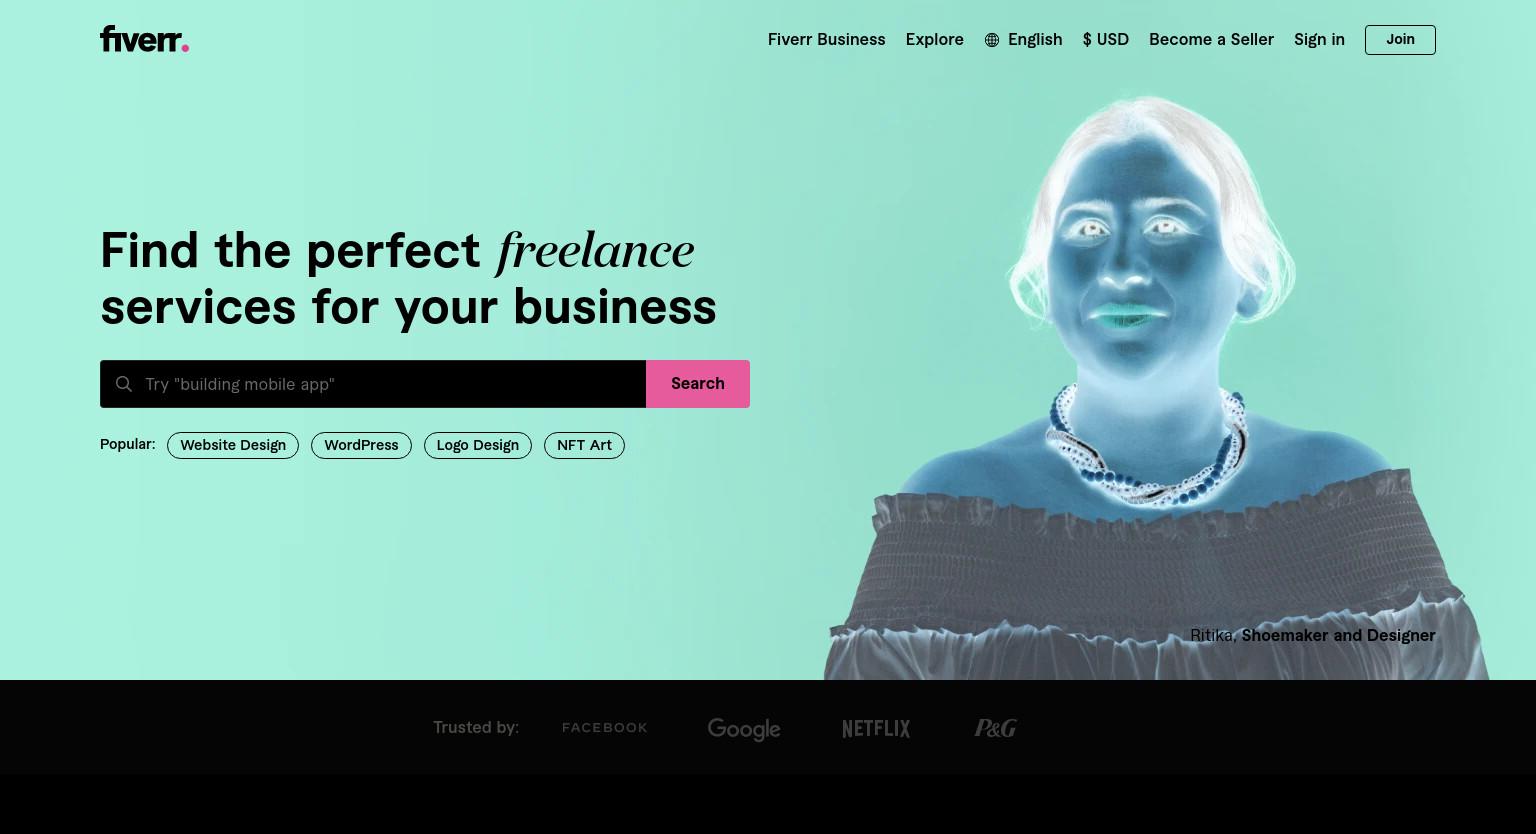Viewport: 1536px width, 834px height.
Task: Click the magnifier icon in search bar
Action: [x=124, y=384]
